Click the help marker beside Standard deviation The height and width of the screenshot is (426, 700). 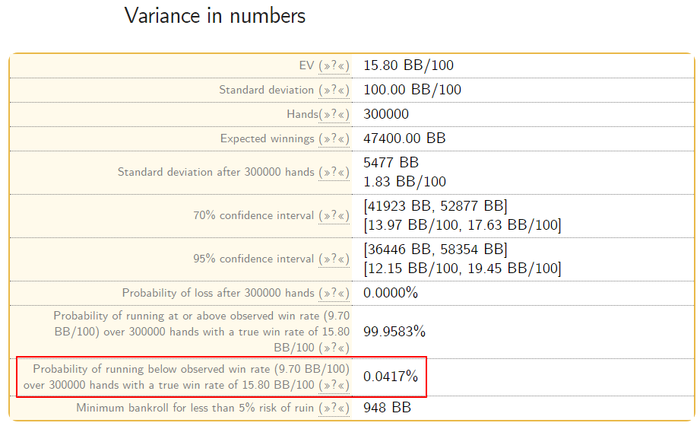click(334, 90)
